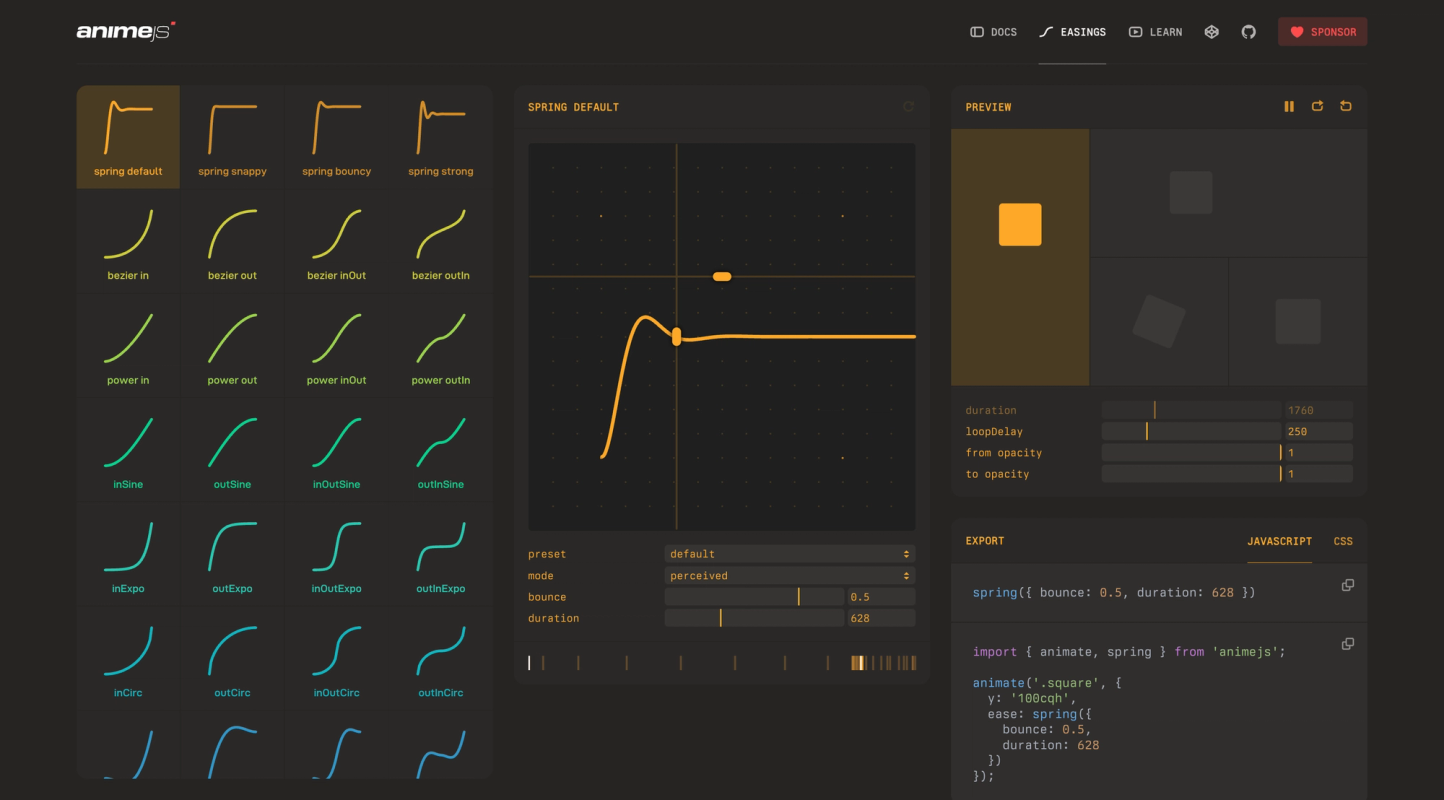Go to the Docs page
This screenshot has width=1444, height=800.
(993, 32)
